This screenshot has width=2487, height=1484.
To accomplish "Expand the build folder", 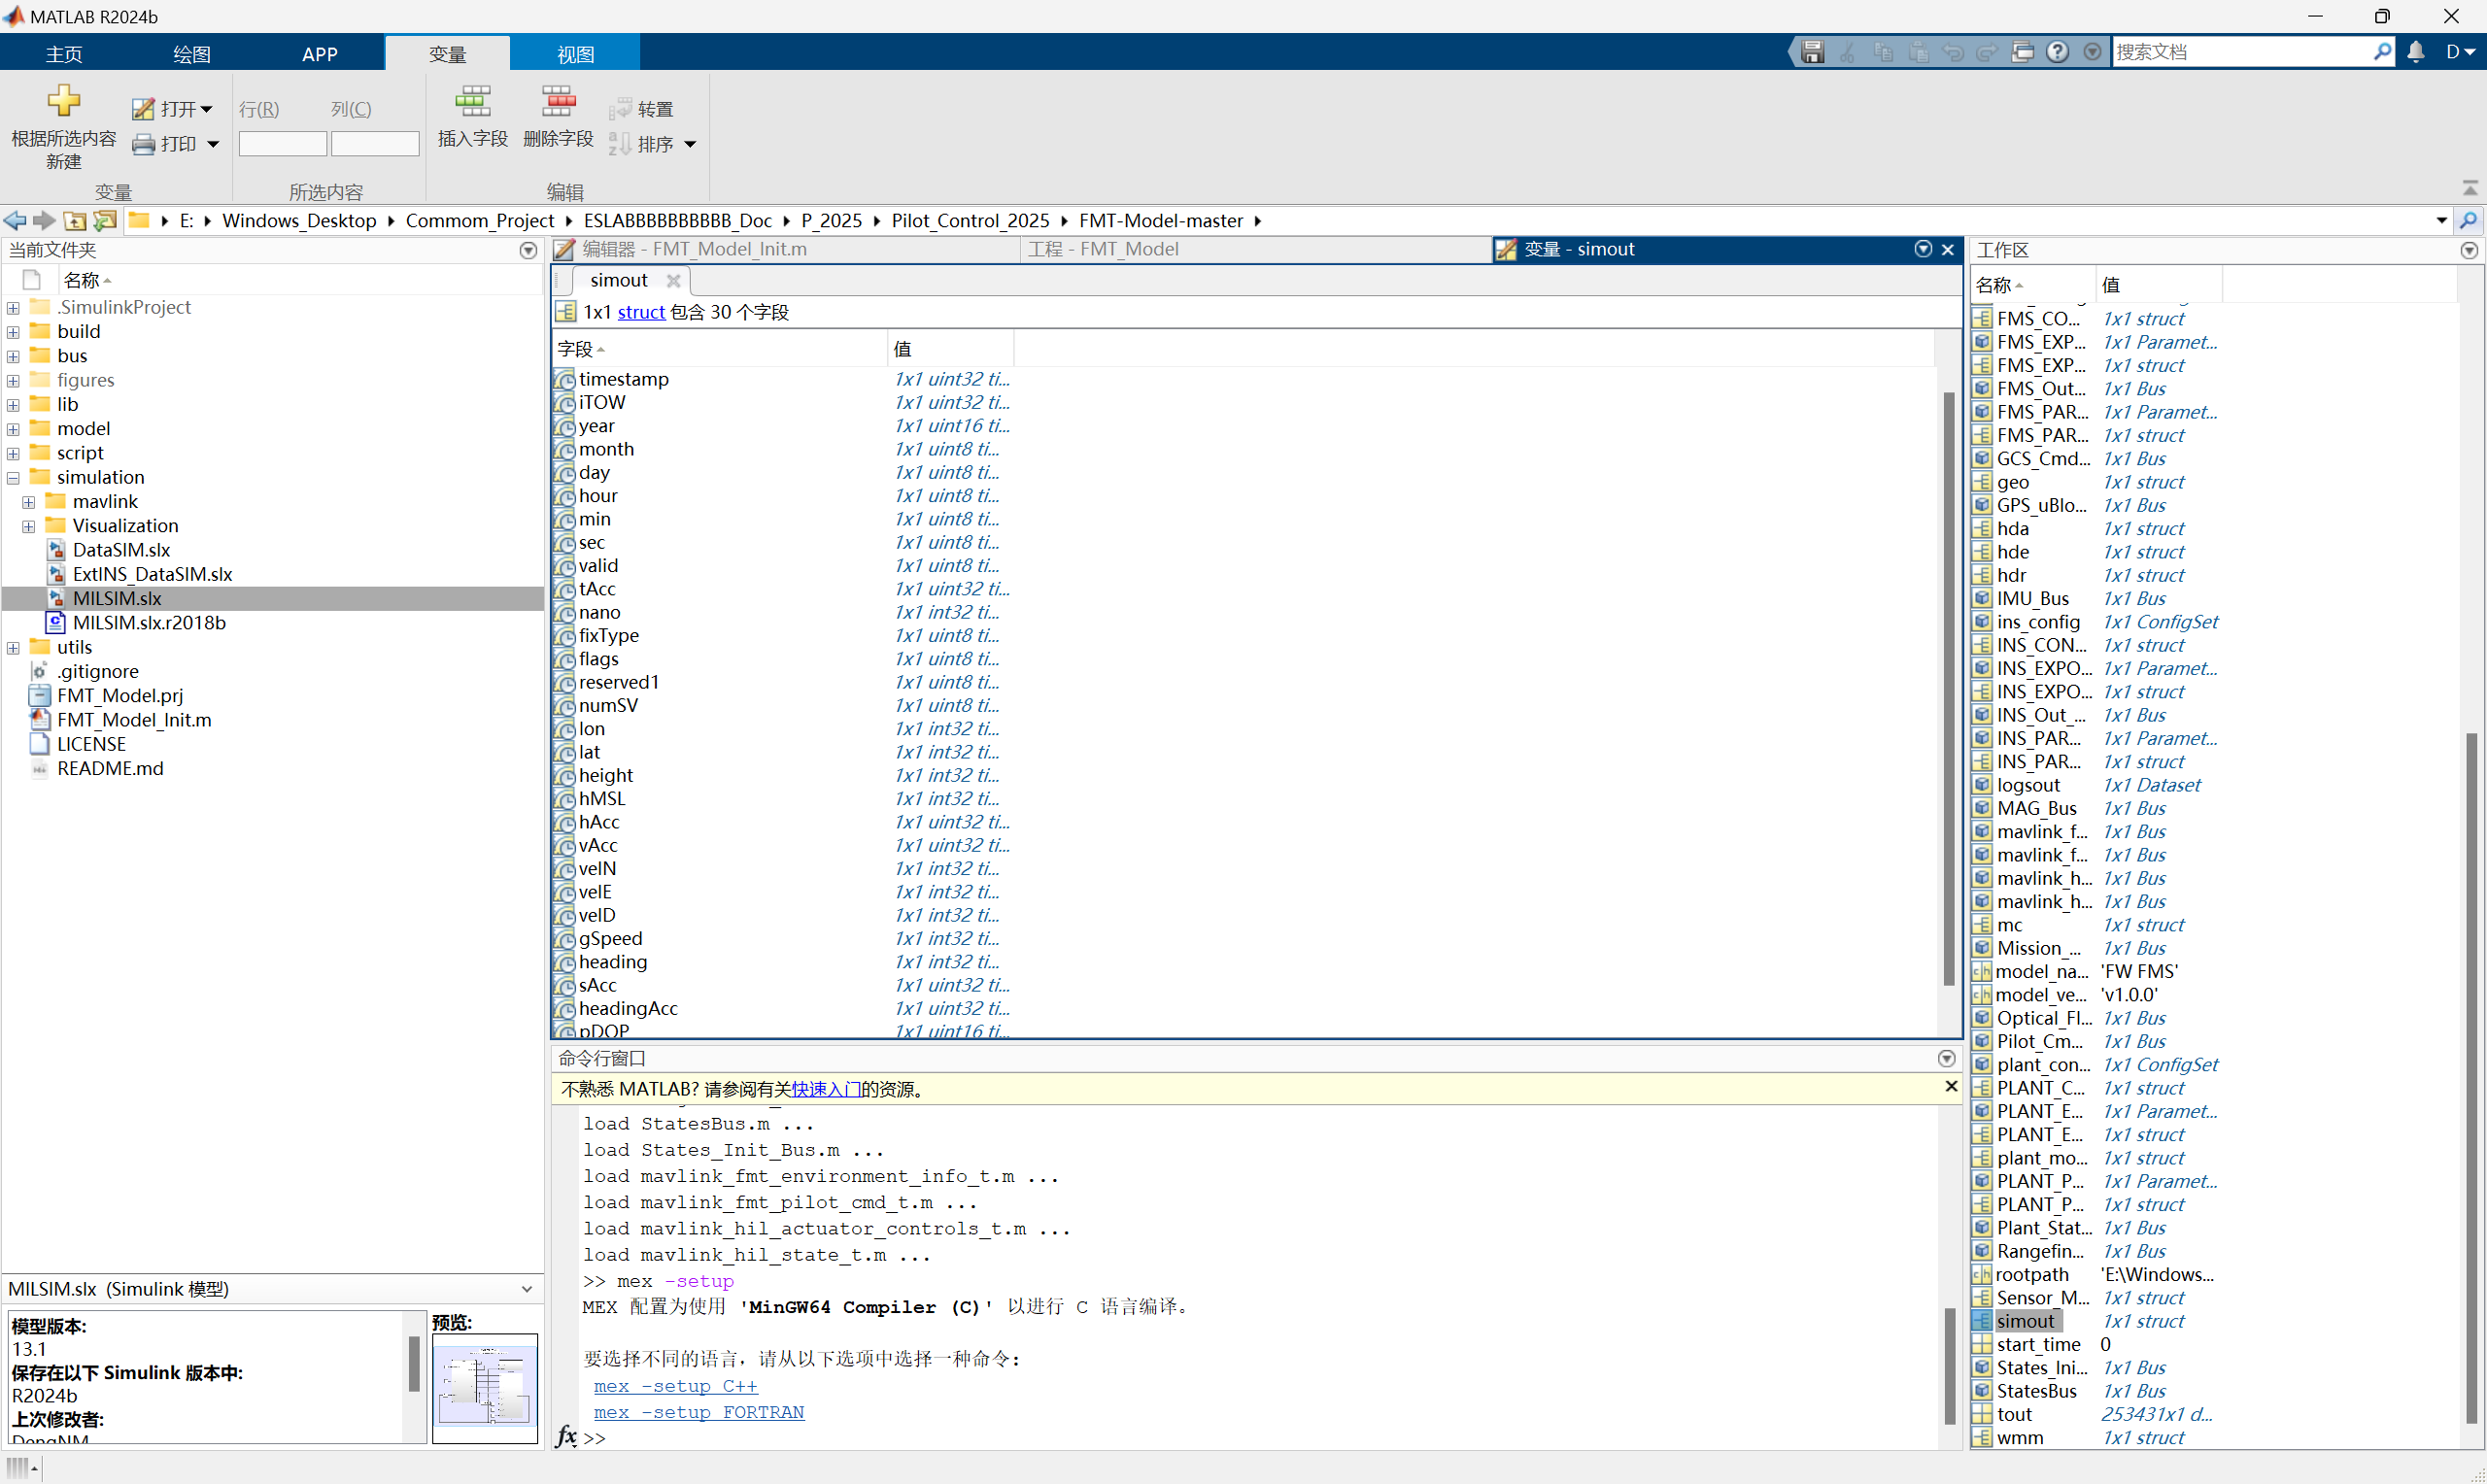I will pyautogui.click(x=13, y=332).
